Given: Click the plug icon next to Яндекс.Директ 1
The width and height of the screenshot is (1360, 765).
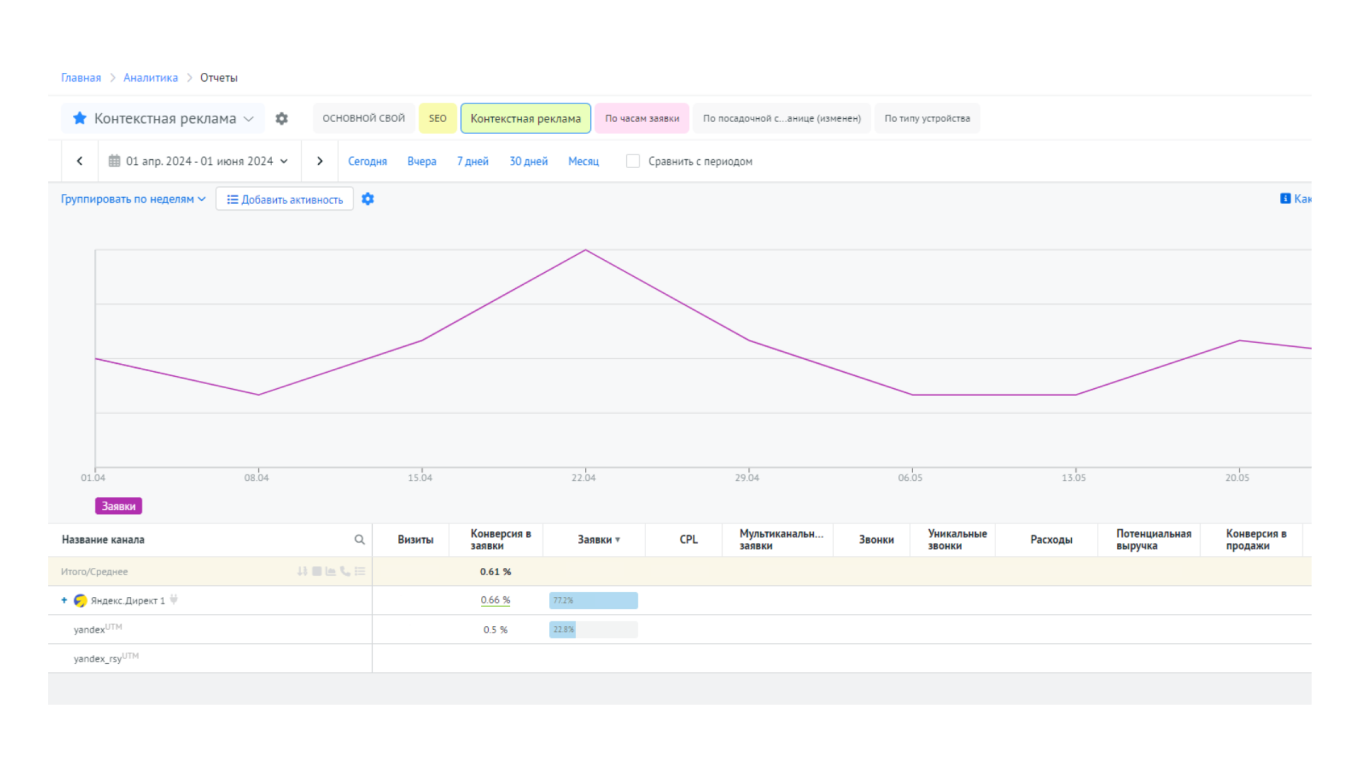Looking at the screenshot, I should [174, 600].
